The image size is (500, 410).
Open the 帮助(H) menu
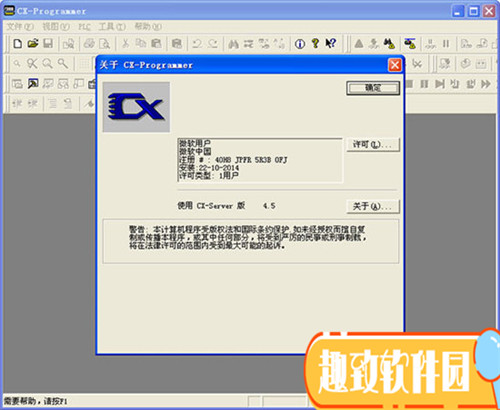pos(148,27)
